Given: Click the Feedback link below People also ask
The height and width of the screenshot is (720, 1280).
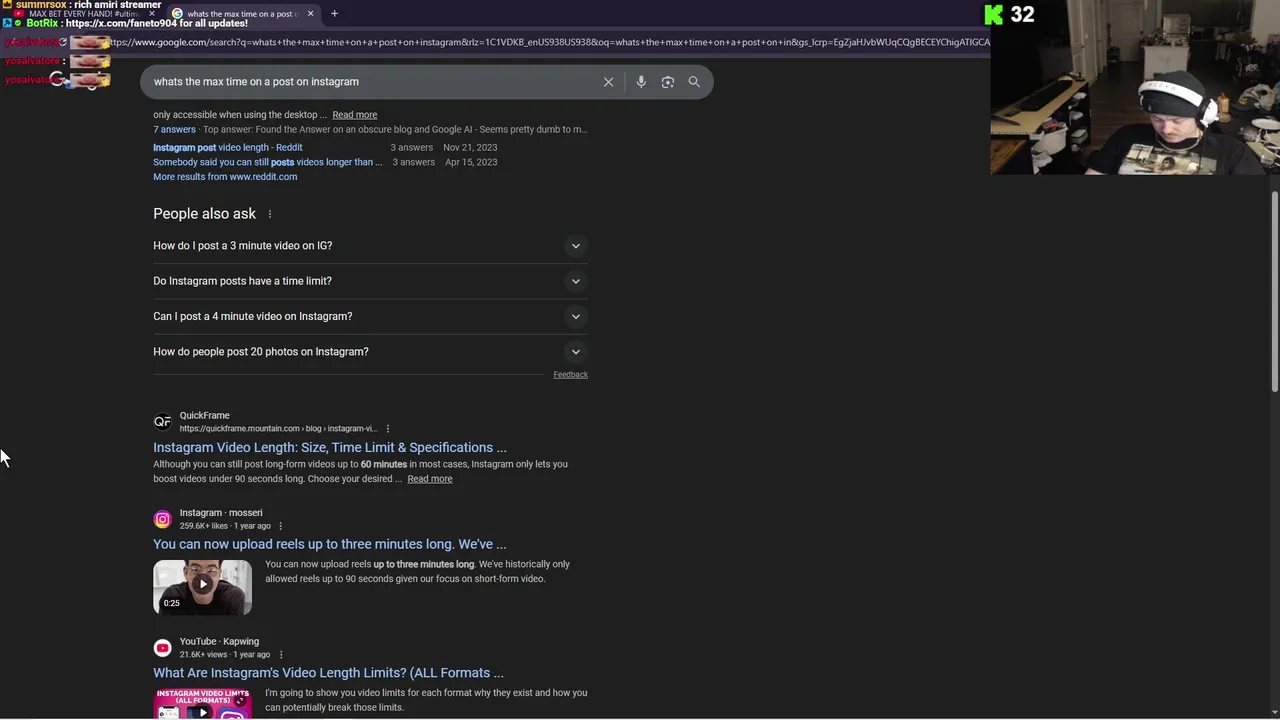Looking at the screenshot, I should 571,375.
